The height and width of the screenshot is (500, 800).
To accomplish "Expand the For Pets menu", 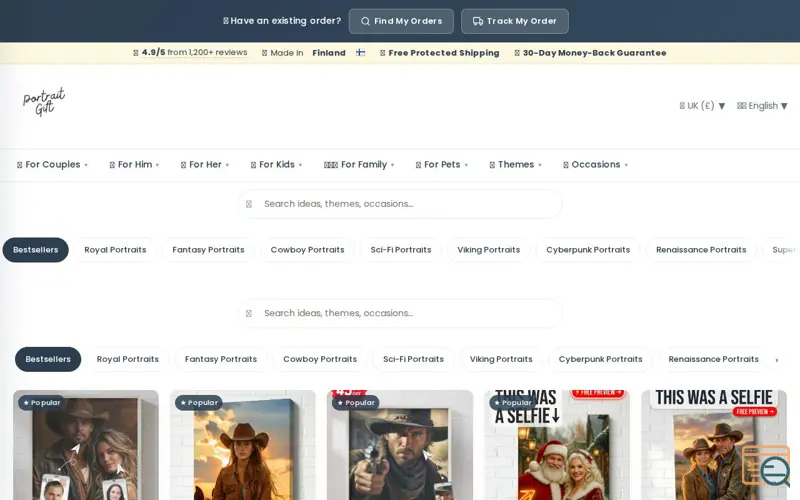I will tap(441, 165).
